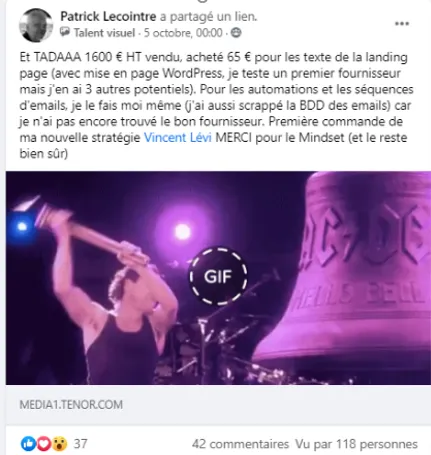Follow the MEDIA1.TENOR.COM source link
The width and height of the screenshot is (431, 455).
[x=71, y=405]
